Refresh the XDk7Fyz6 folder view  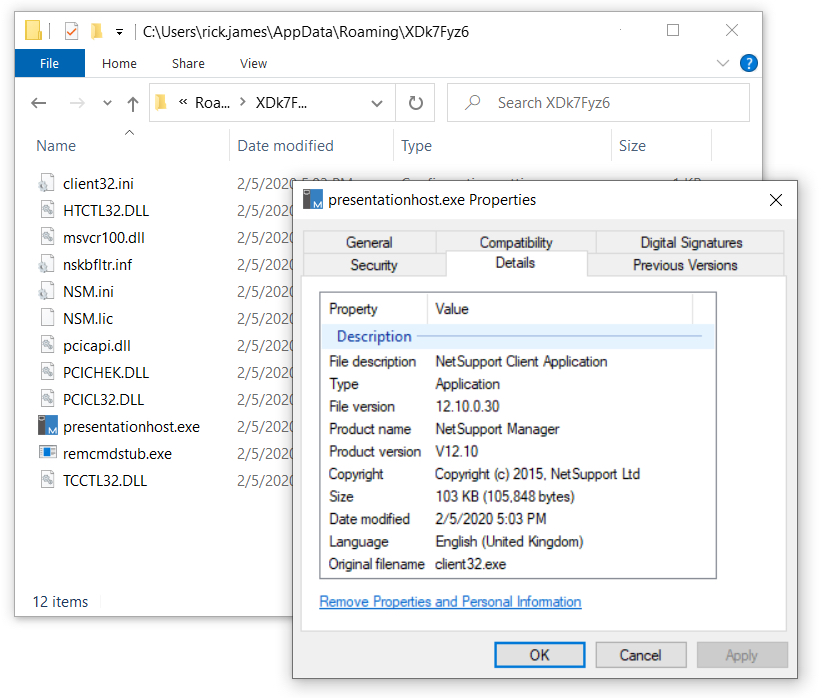[416, 102]
